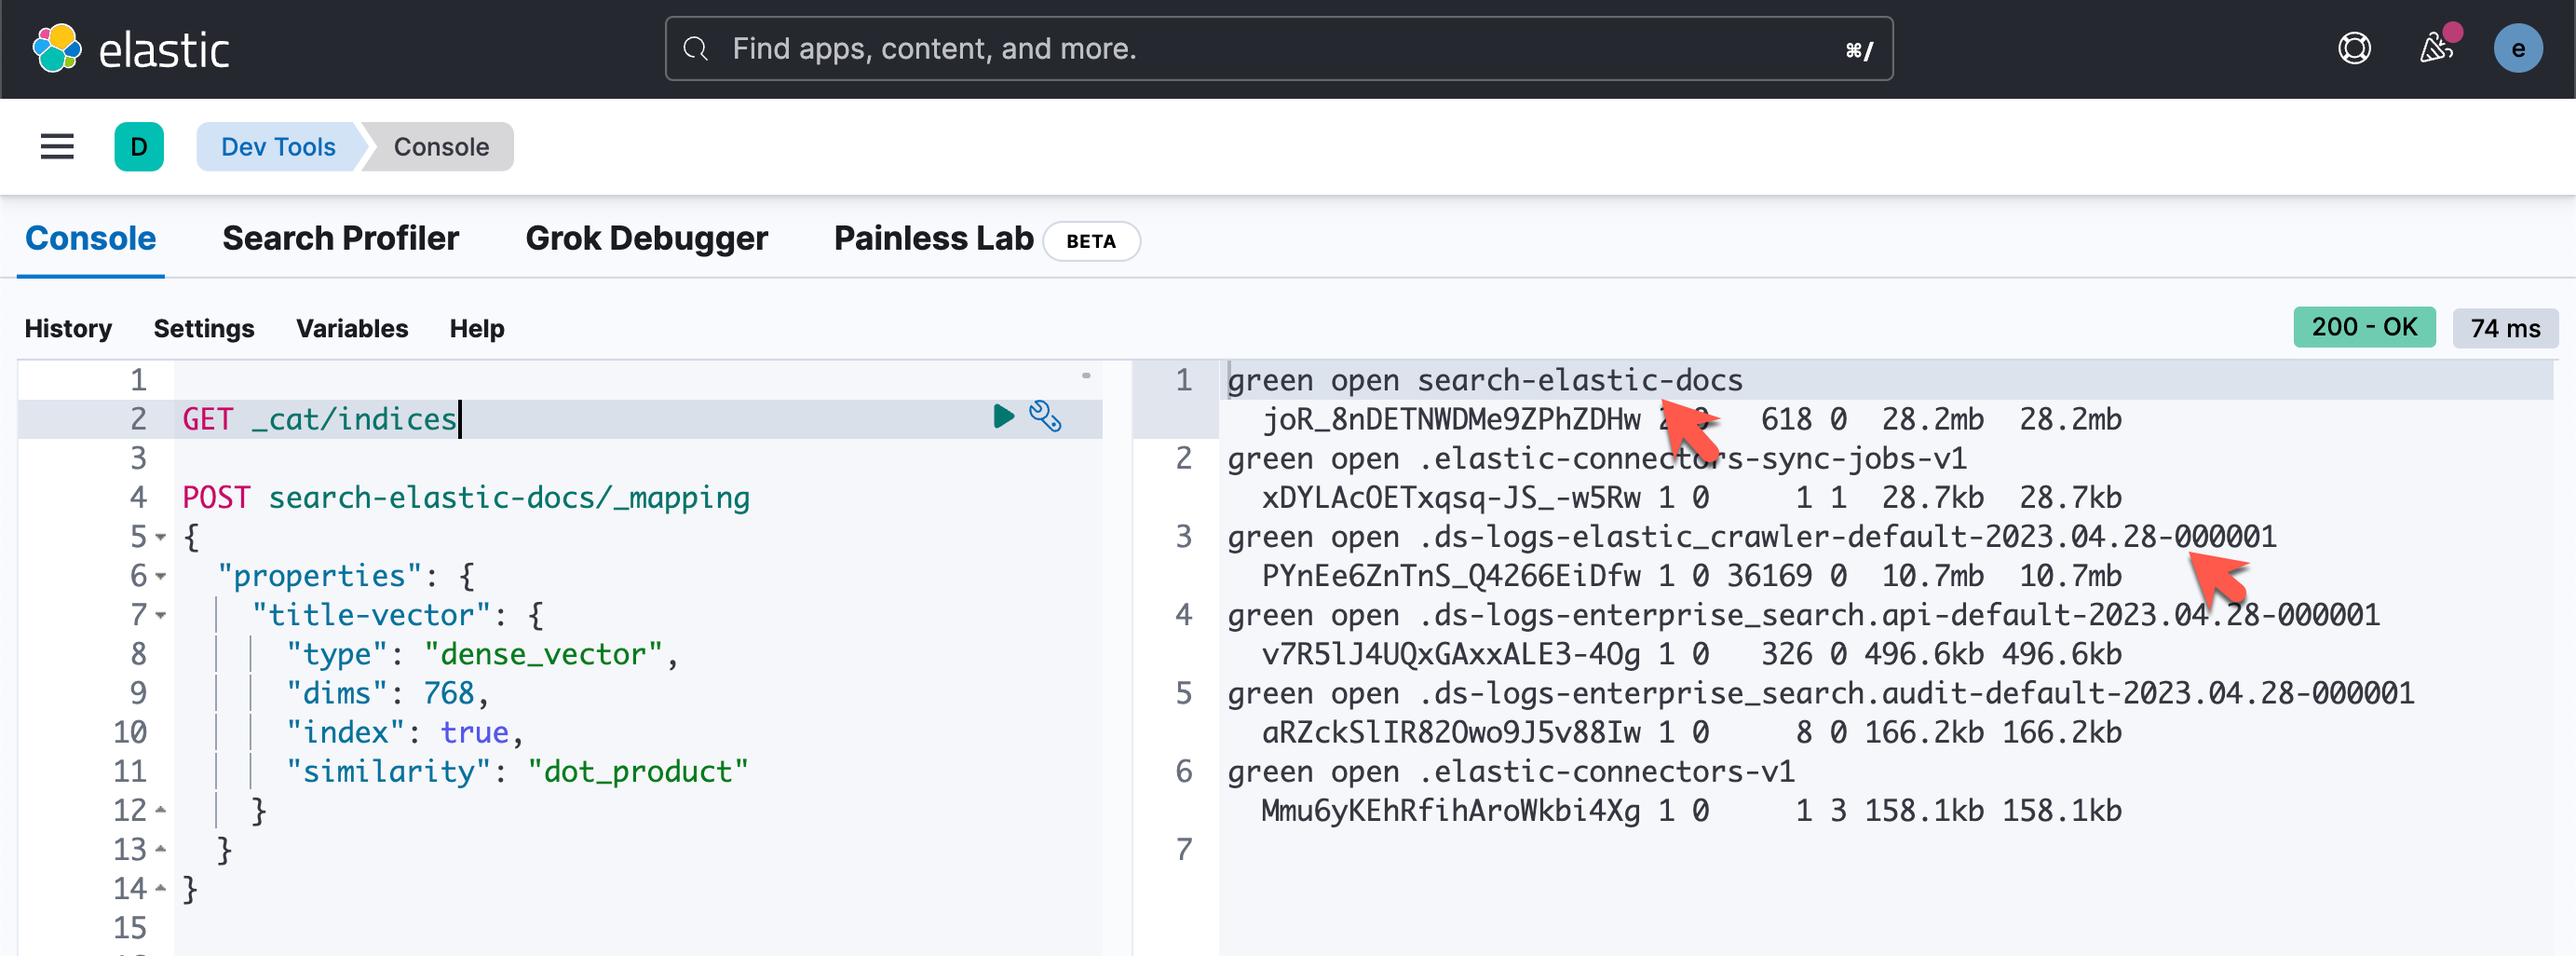2576x956 pixels.
Task: Click the "dot_product" similarity value
Action: pos(638,771)
